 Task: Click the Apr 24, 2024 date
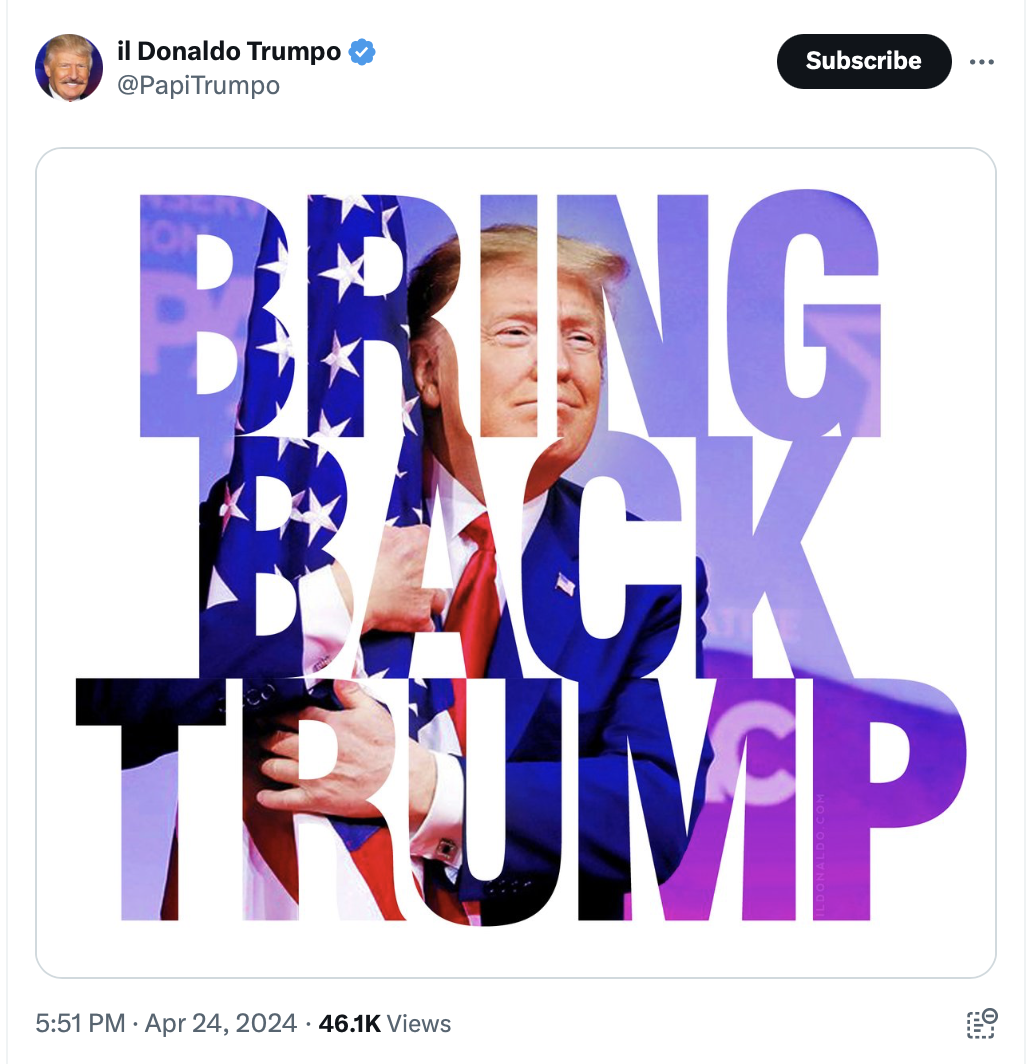click(221, 1023)
